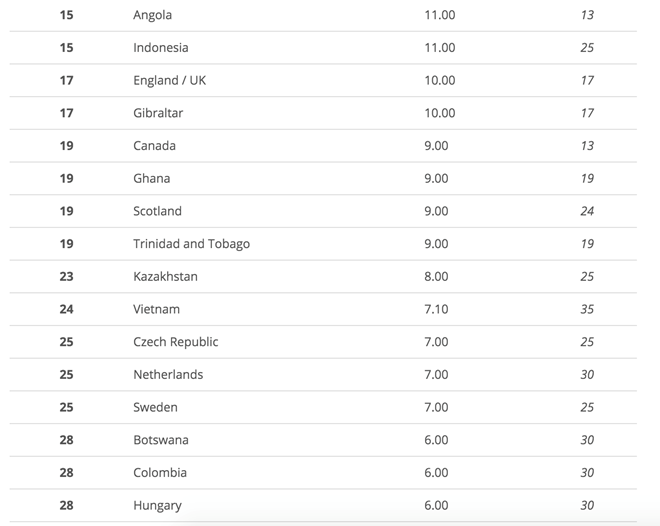Click the Scotland row label
Screen dimensions: 660x526
pyautogui.click(x=157, y=211)
